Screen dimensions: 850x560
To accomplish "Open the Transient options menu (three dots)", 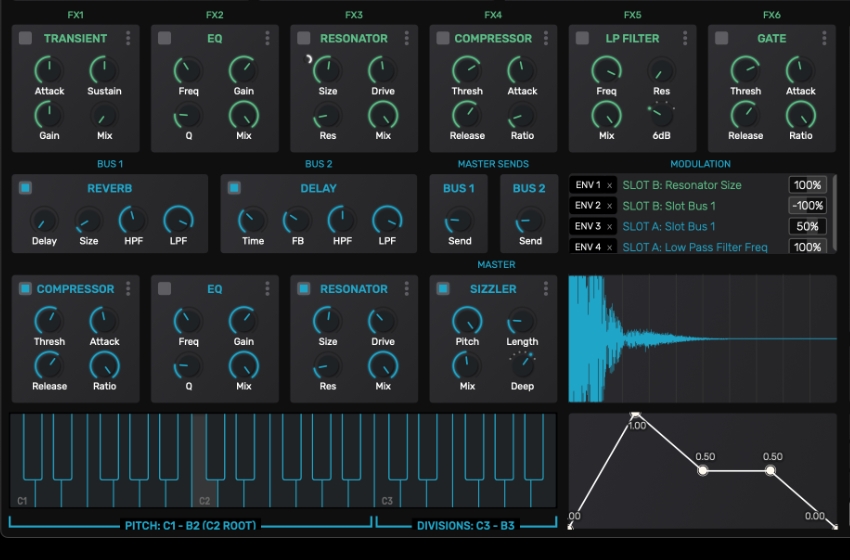I will tap(128, 38).
